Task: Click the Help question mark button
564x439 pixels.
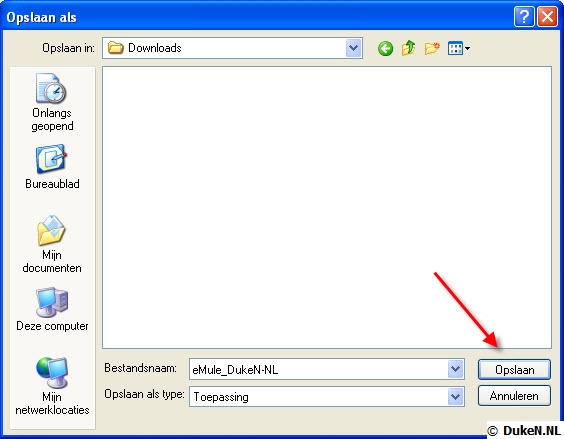Action: click(x=524, y=17)
